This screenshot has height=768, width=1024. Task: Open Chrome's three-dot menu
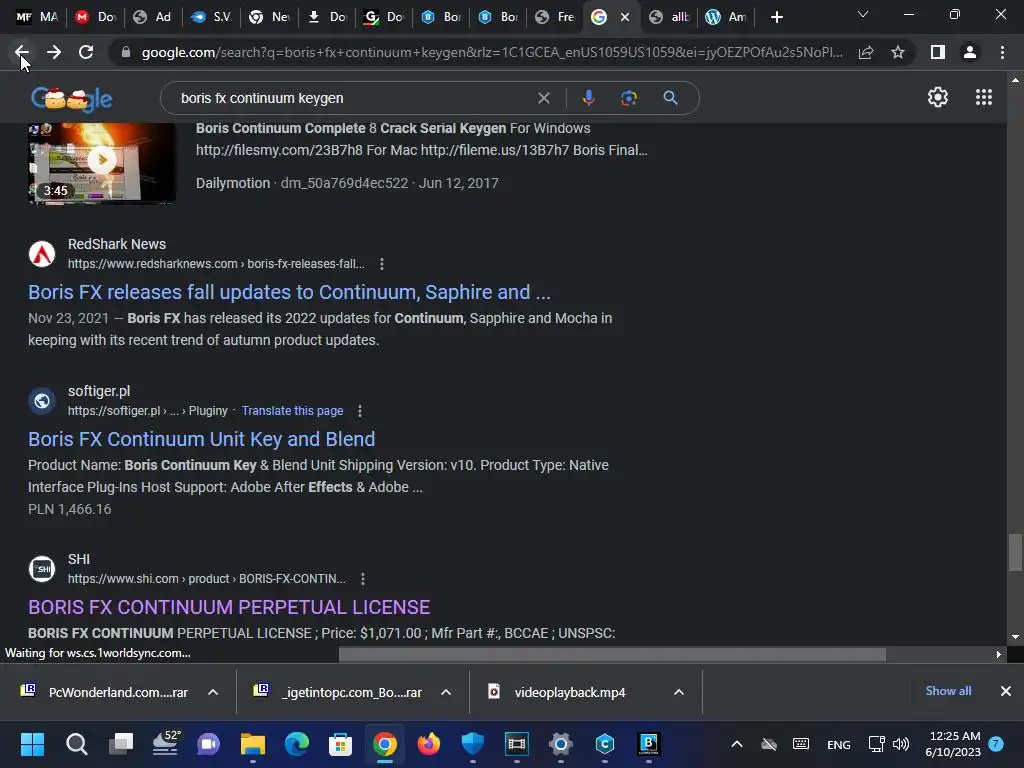coord(1002,52)
